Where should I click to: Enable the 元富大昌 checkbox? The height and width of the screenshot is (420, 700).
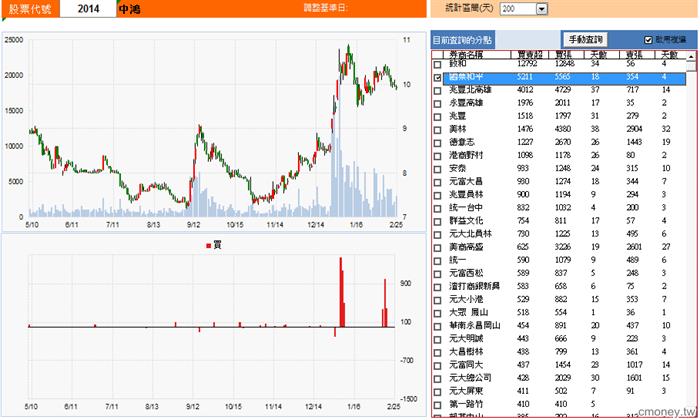click(x=437, y=181)
